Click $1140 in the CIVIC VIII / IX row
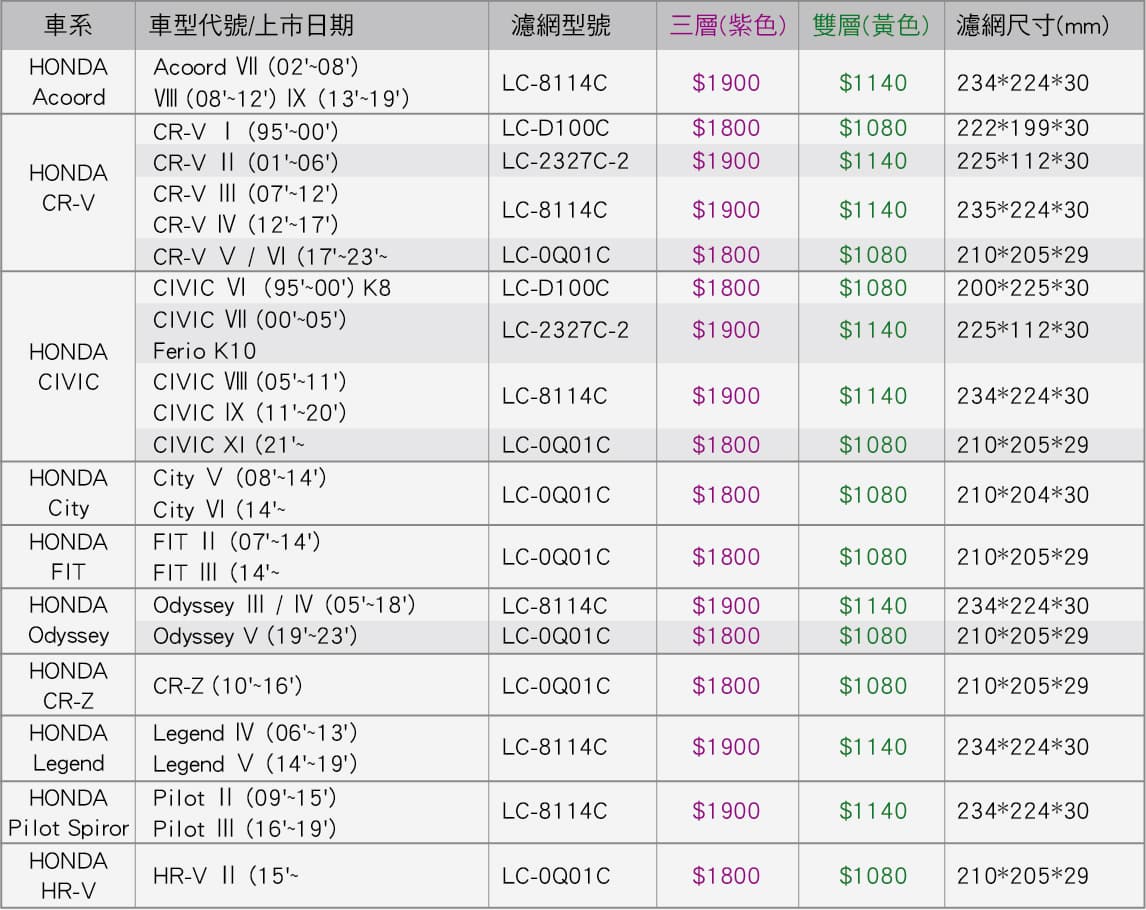Image resolution: width=1146 pixels, height=910 pixels. coord(873,396)
